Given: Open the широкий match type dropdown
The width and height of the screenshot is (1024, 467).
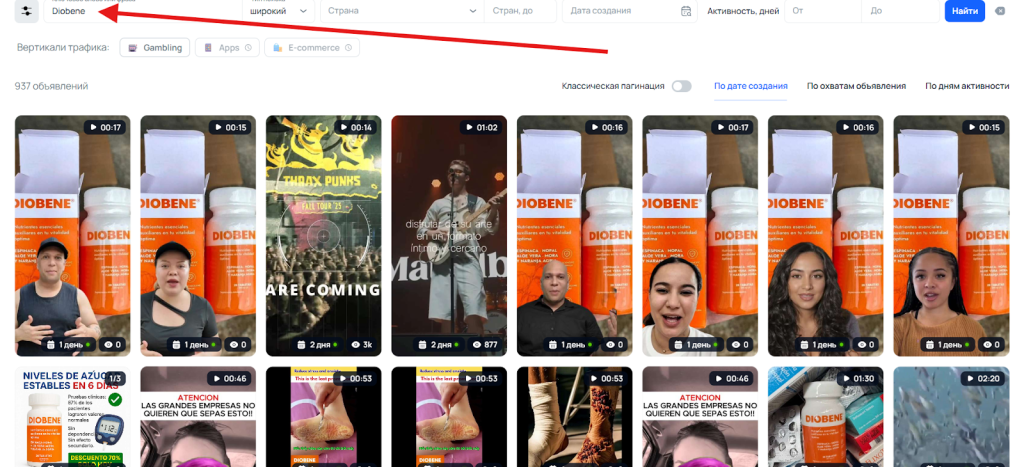Looking at the screenshot, I should point(278,11).
